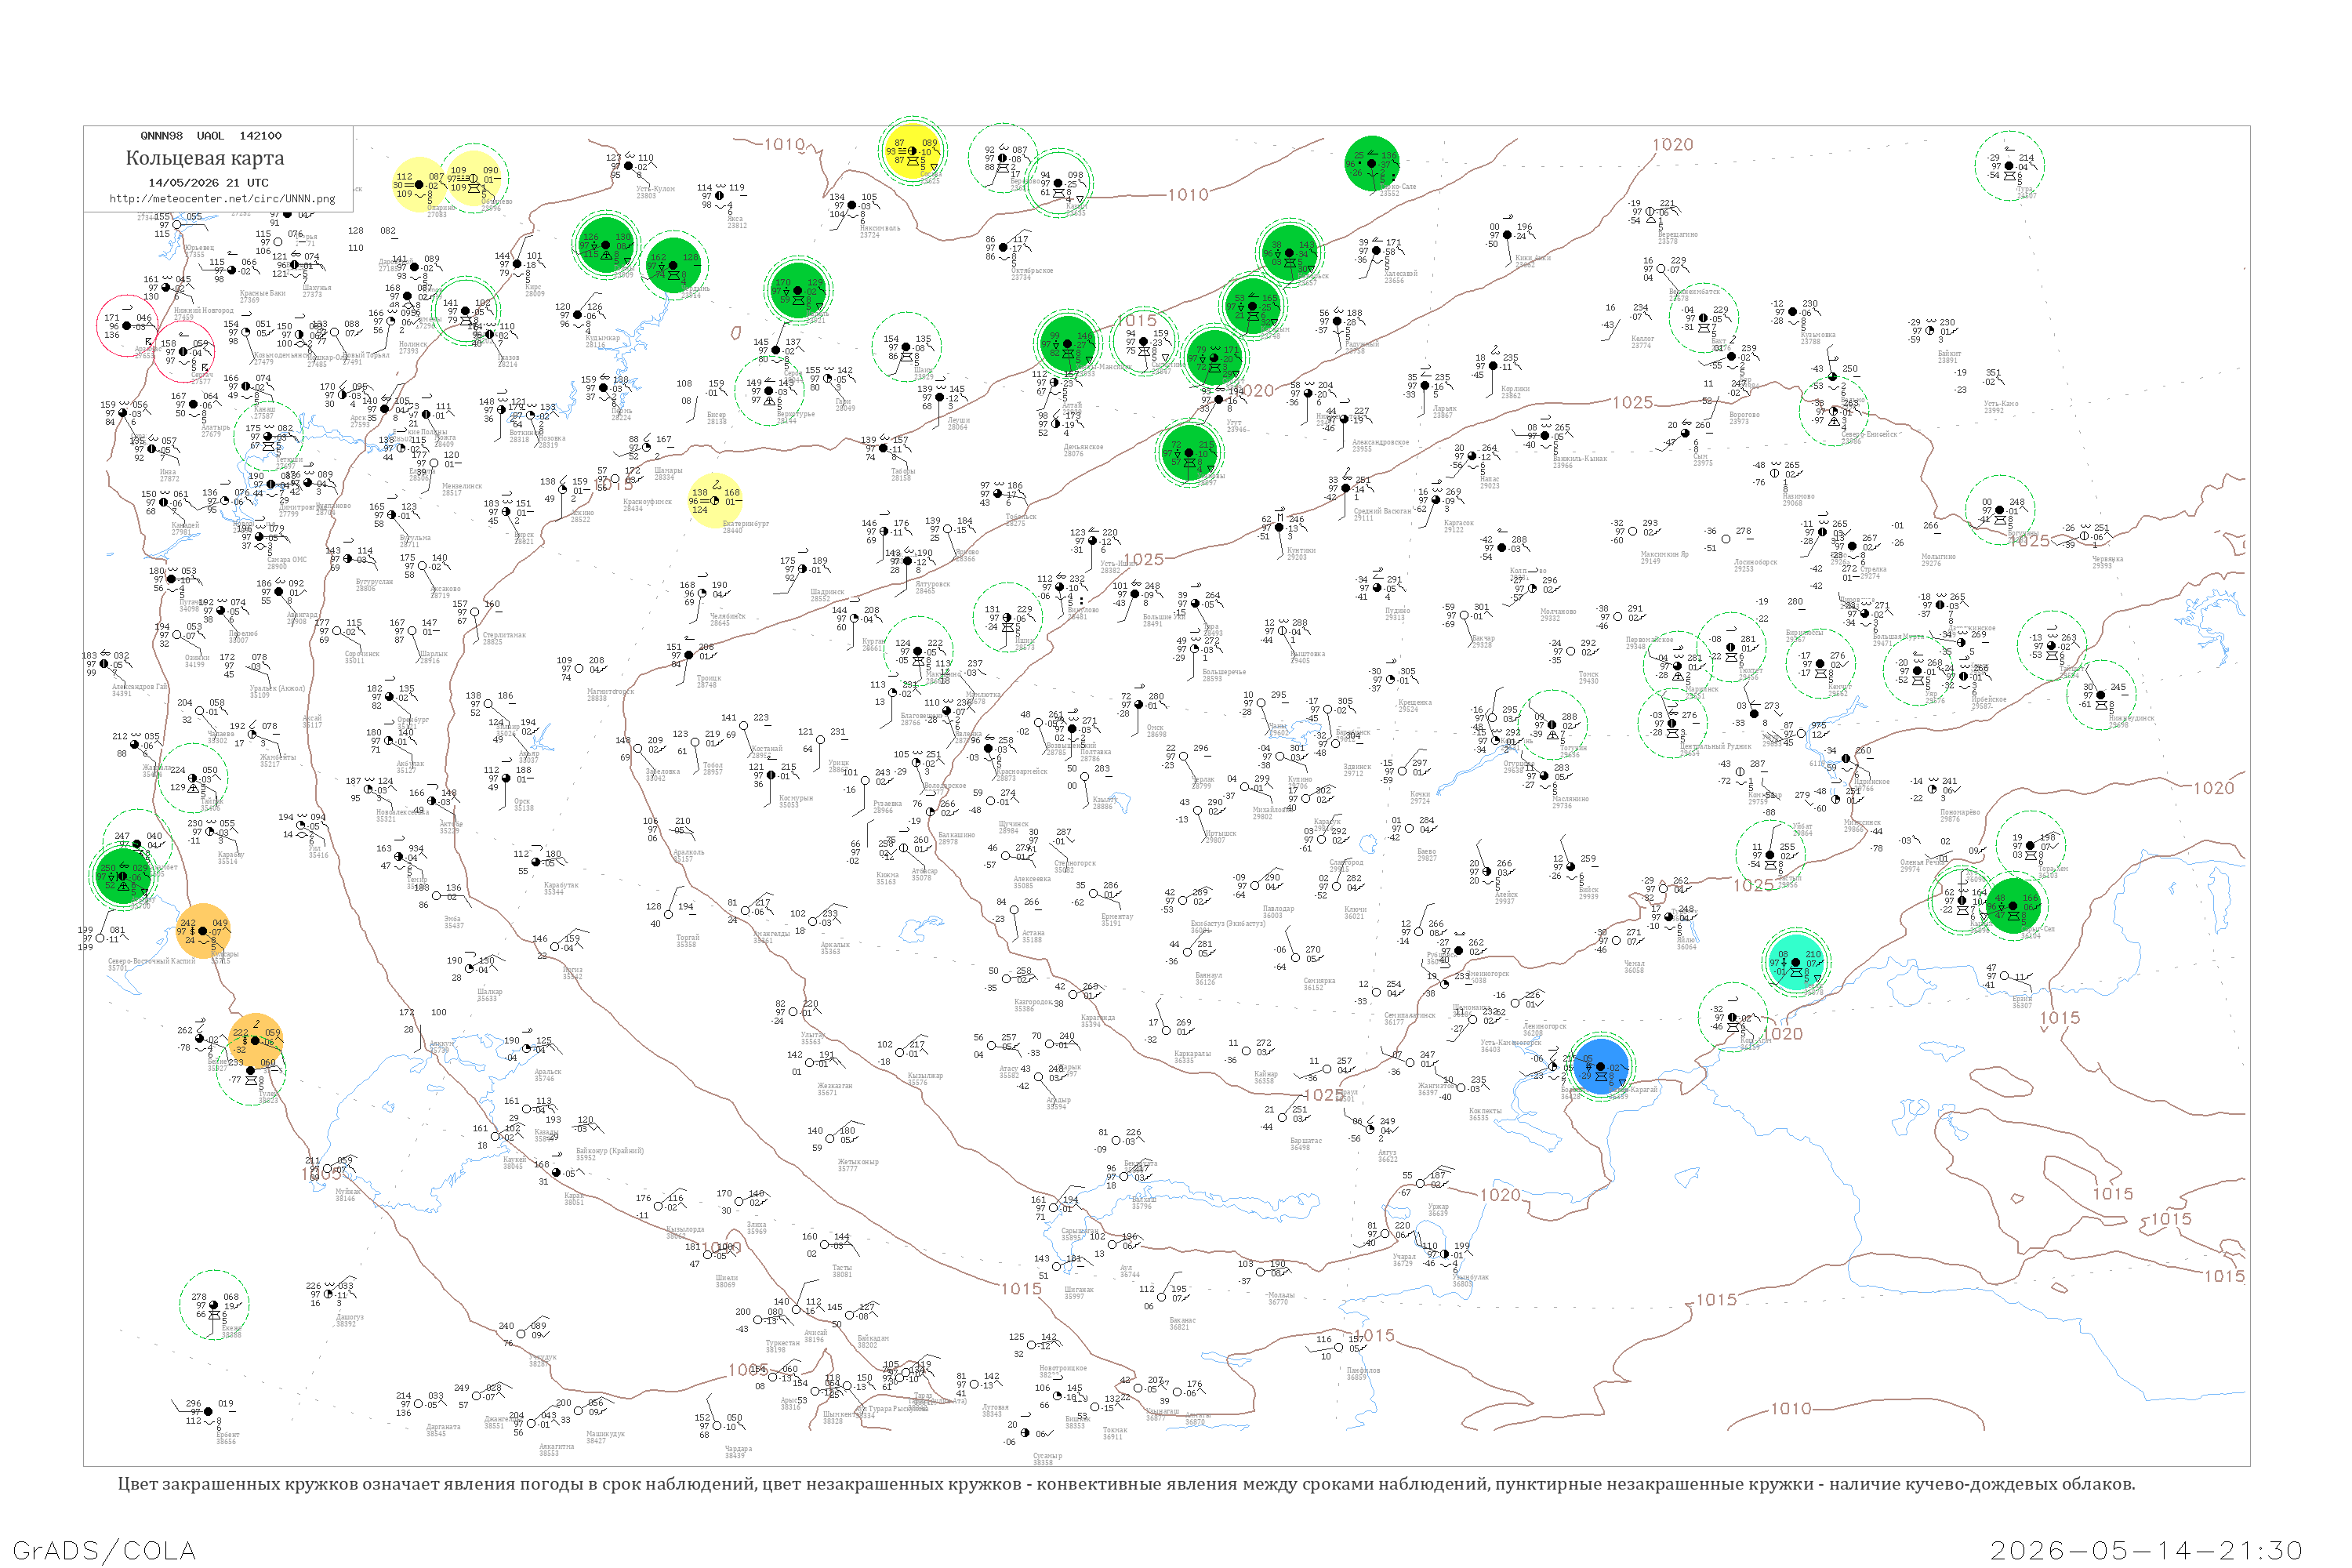Screen dimensions: 2352x1568
Task: Select the header code "QNNN98 UAOL 142100"
Action: pyautogui.click(x=211, y=136)
